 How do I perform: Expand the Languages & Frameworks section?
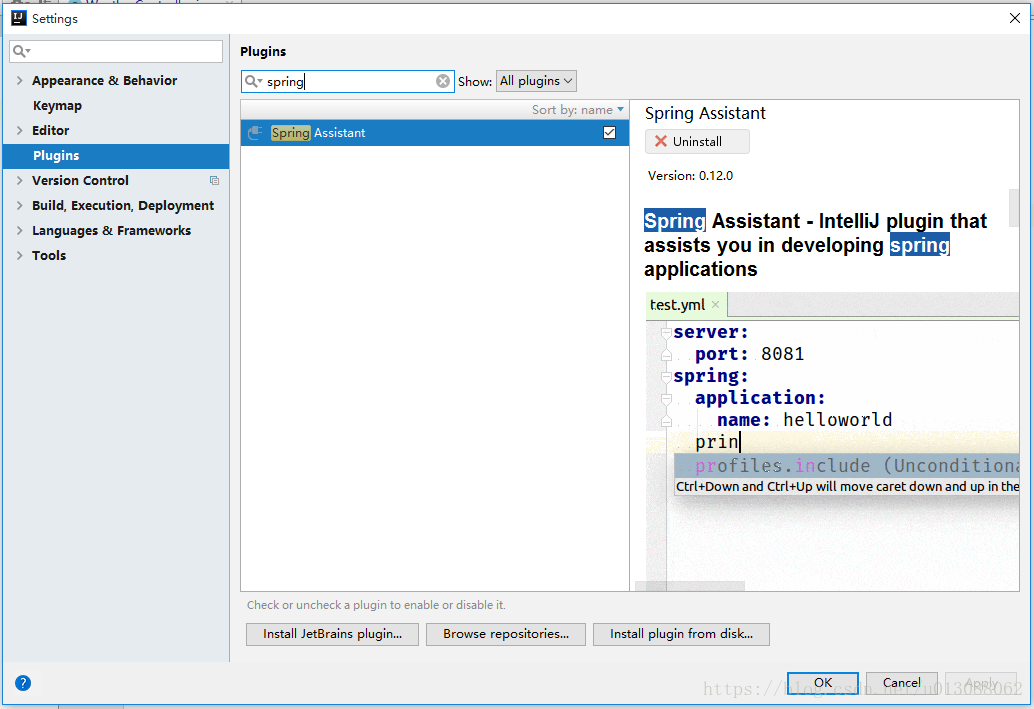click(20, 231)
